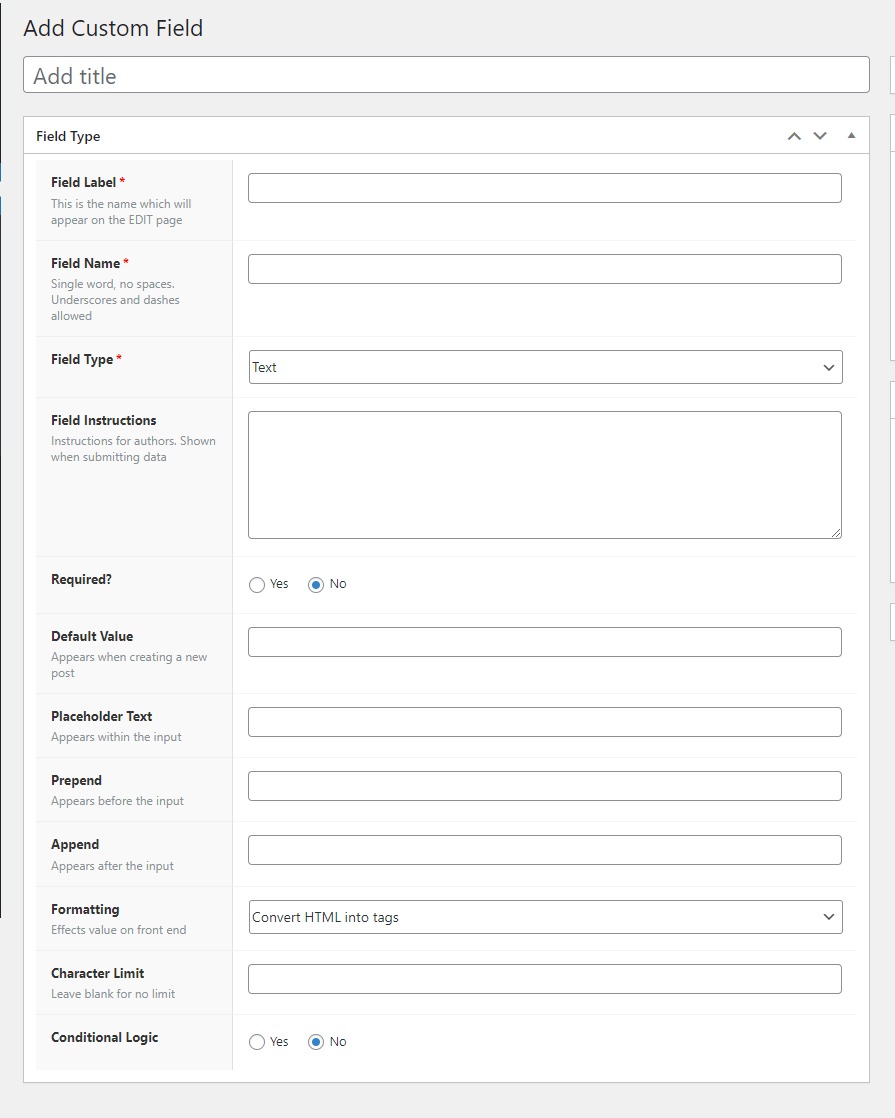Collapse the Field Type panel triangle toggle
Viewport: 895px width, 1118px height.
tap(851, 135)
